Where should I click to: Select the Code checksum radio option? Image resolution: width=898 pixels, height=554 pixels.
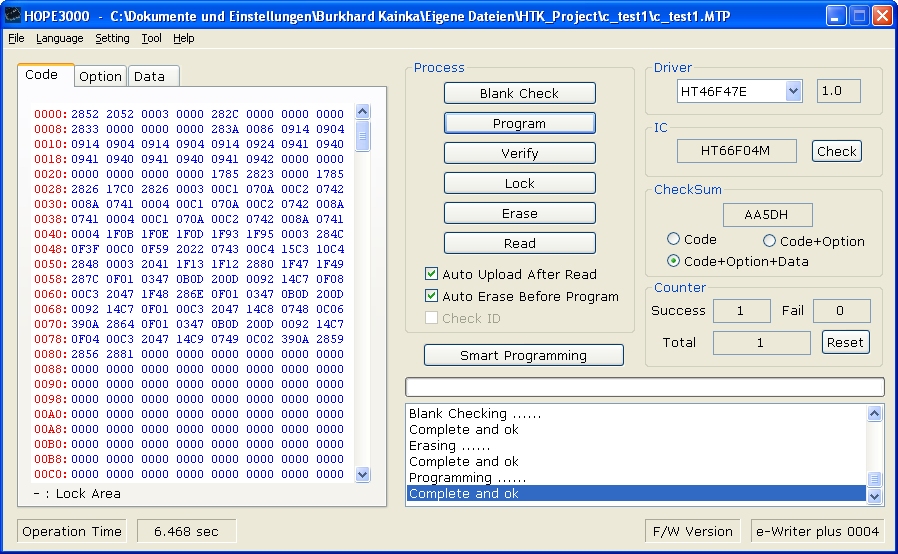674,240
